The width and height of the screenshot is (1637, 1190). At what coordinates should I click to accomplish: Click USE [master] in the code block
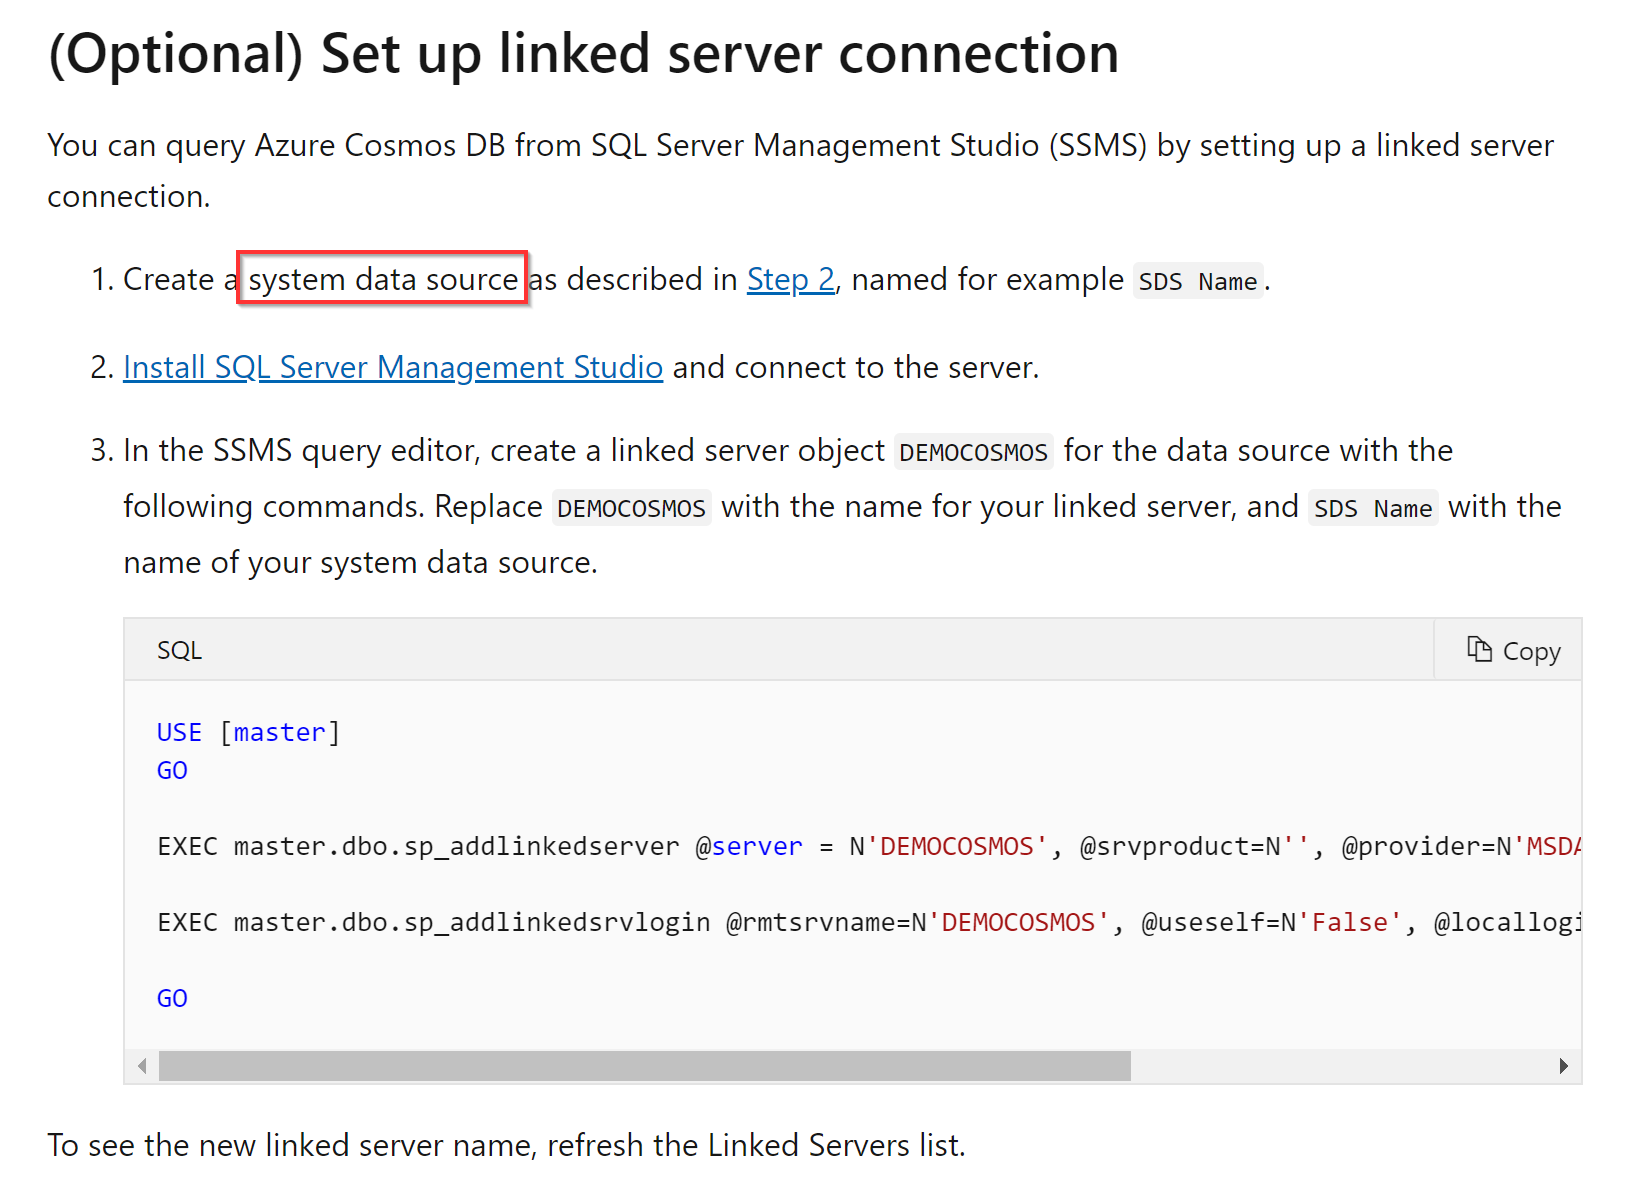tap(247, 731)
